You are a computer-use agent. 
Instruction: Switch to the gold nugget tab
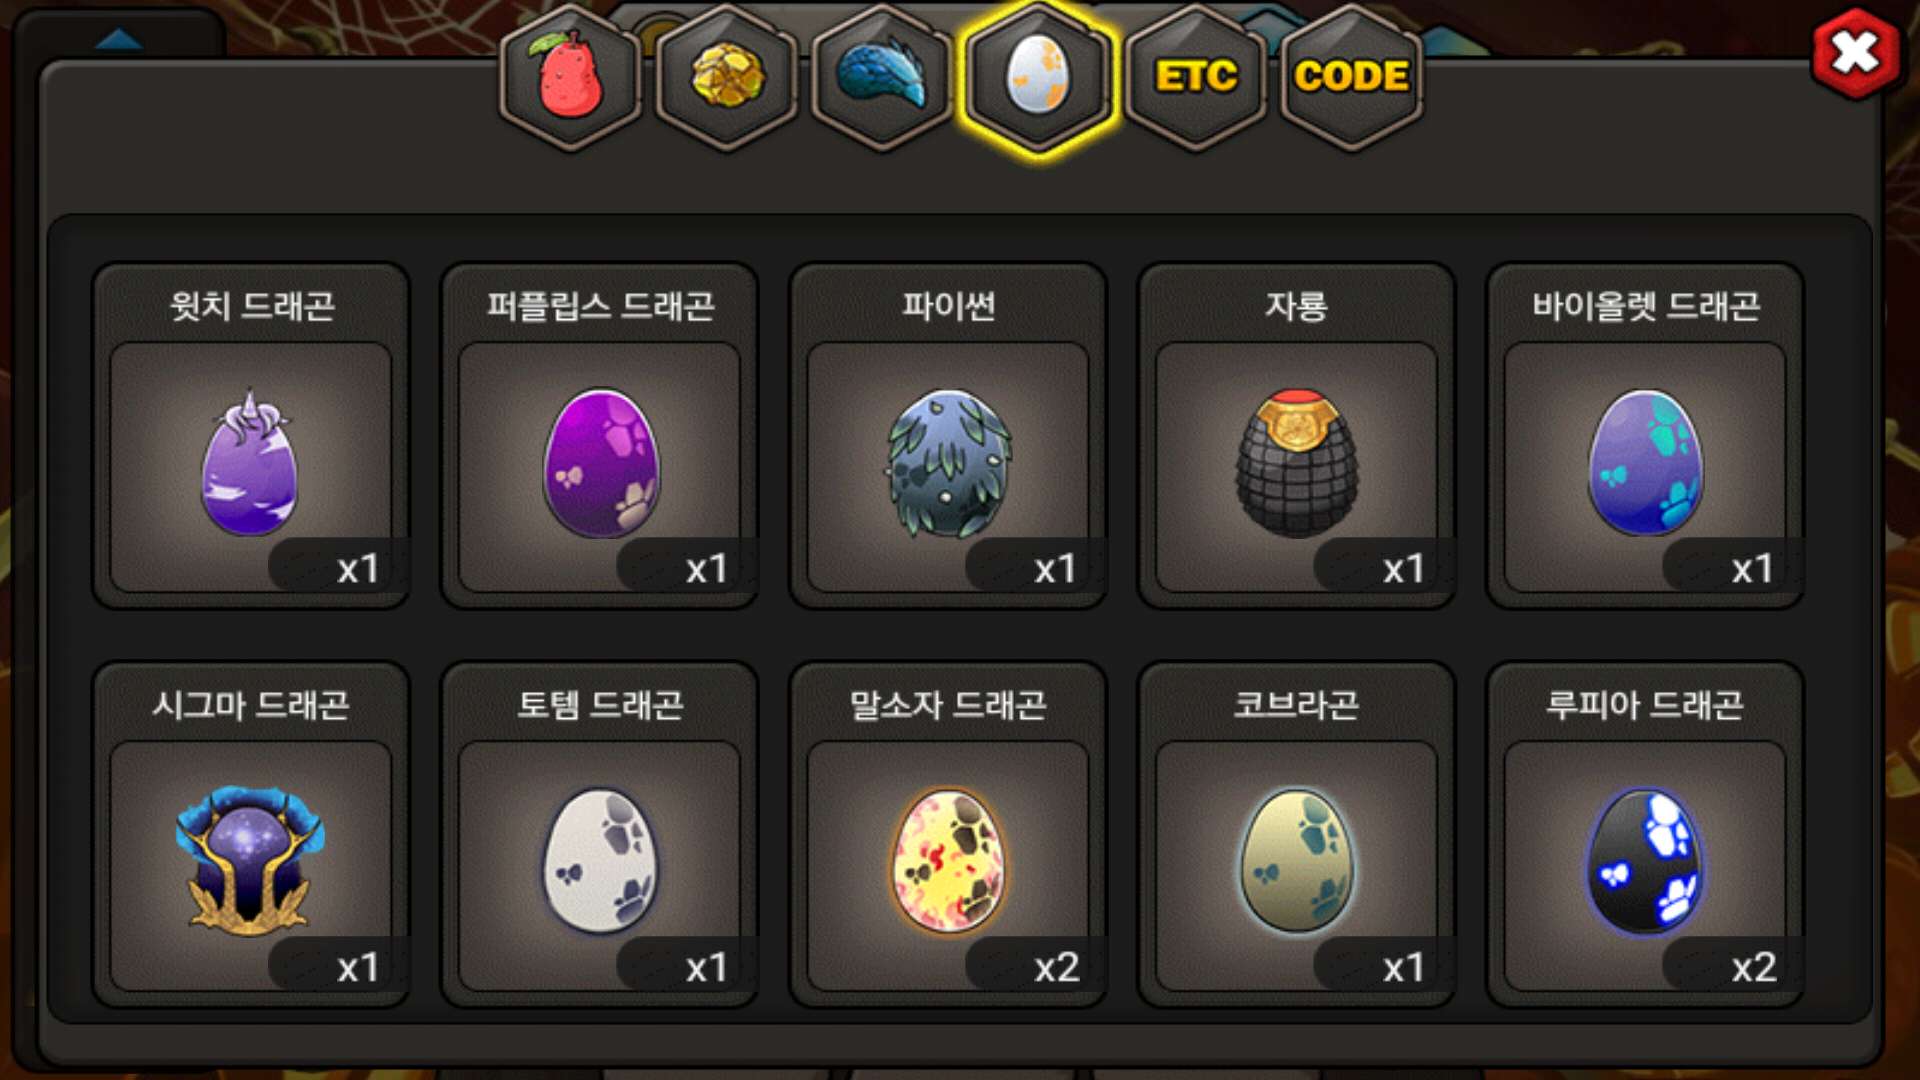[x=727, y=77]
